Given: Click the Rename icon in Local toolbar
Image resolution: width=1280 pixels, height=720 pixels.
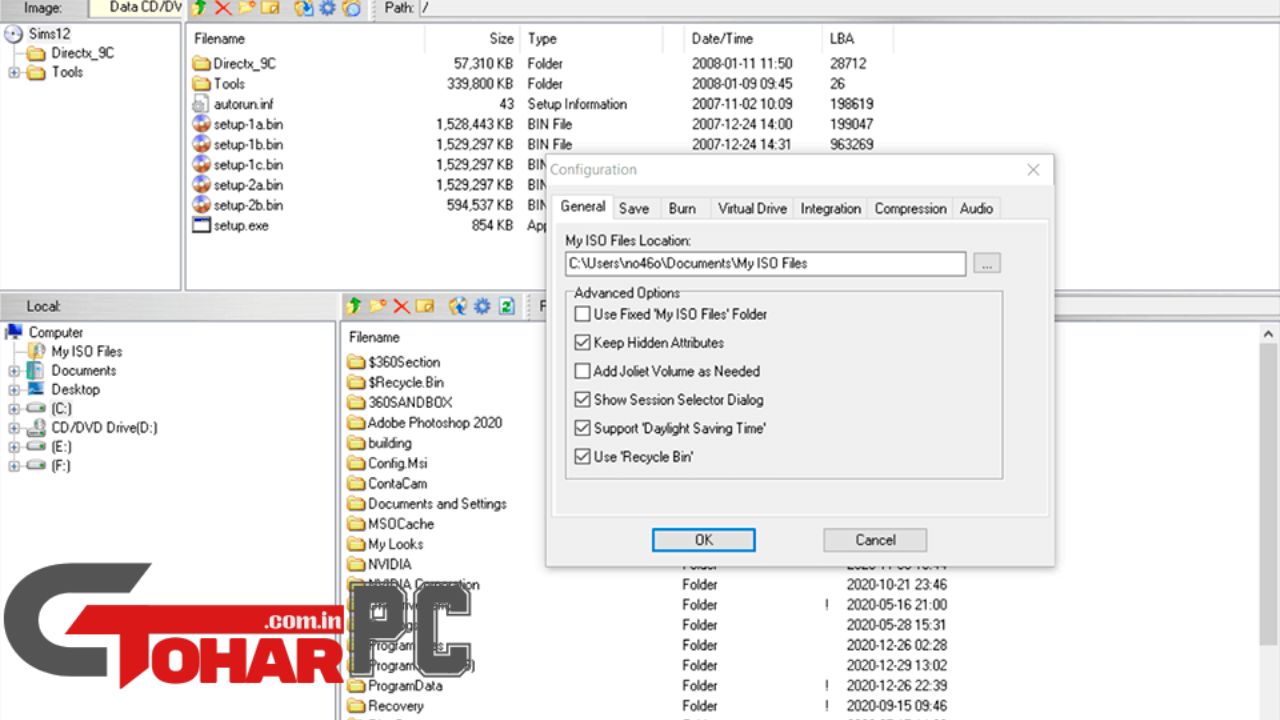Looking at the screenshot, I should pyautogui.click(x=425, y=306).
